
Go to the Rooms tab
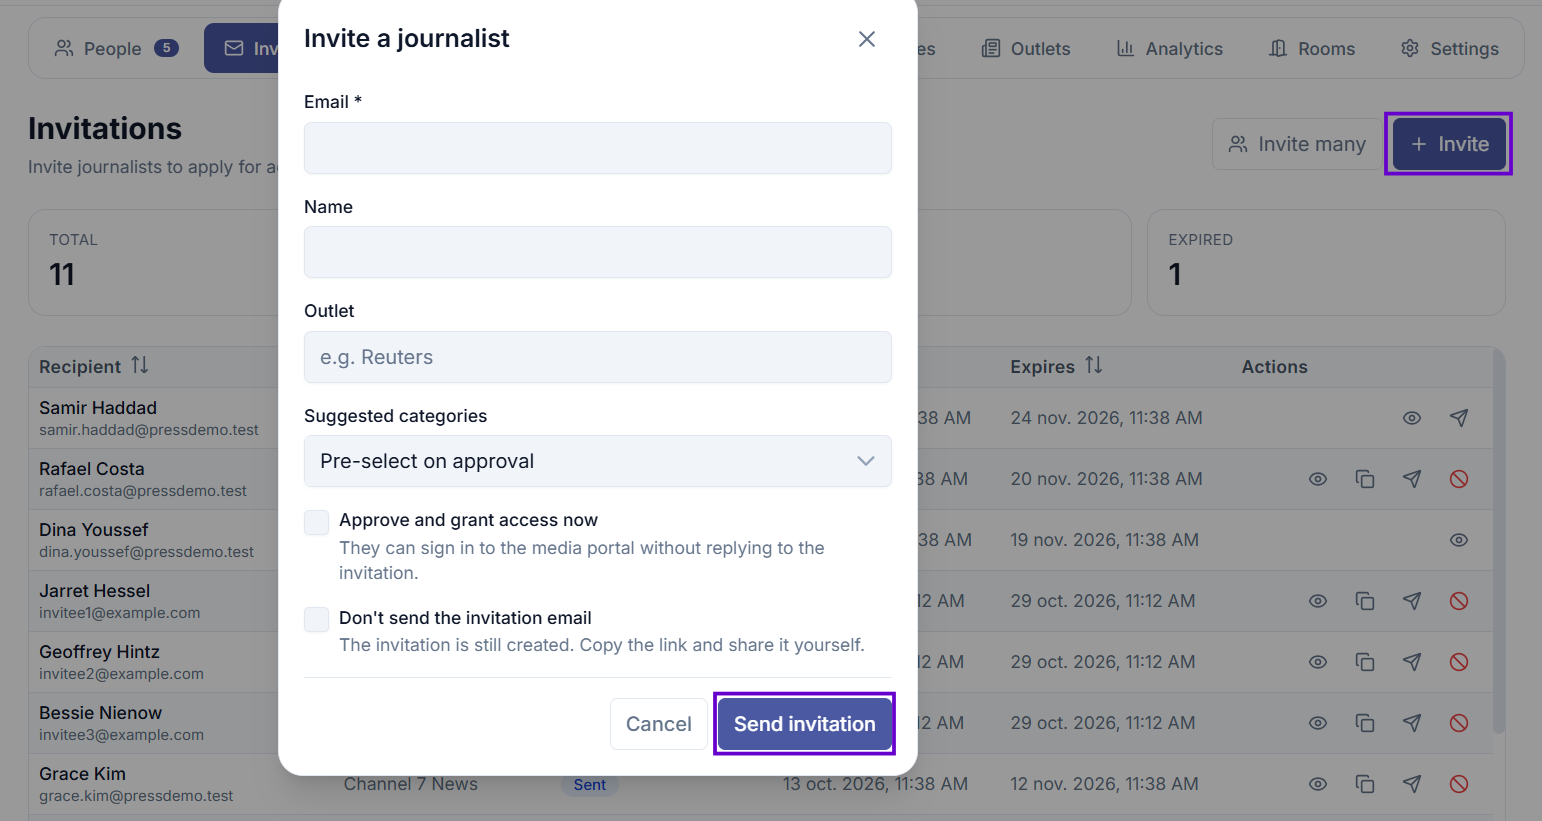1312,48
